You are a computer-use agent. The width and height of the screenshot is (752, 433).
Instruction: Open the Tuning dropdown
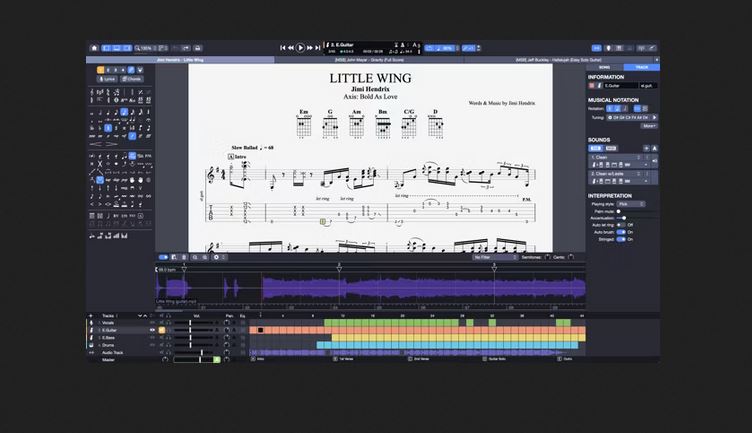(x=632, y=117)
